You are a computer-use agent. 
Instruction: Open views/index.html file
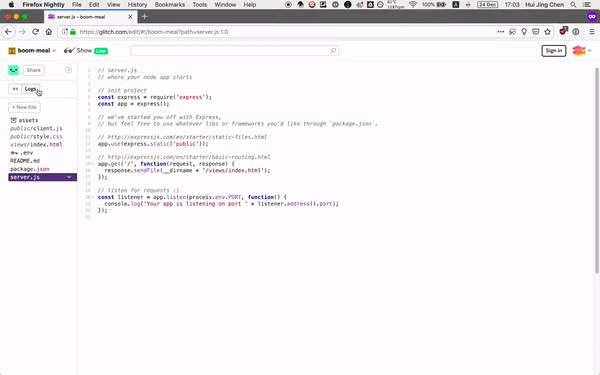click(x=36, y=144)
